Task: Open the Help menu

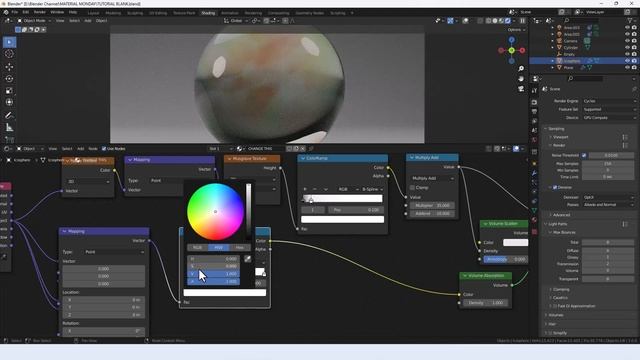Action: click(x=73, y=13)
